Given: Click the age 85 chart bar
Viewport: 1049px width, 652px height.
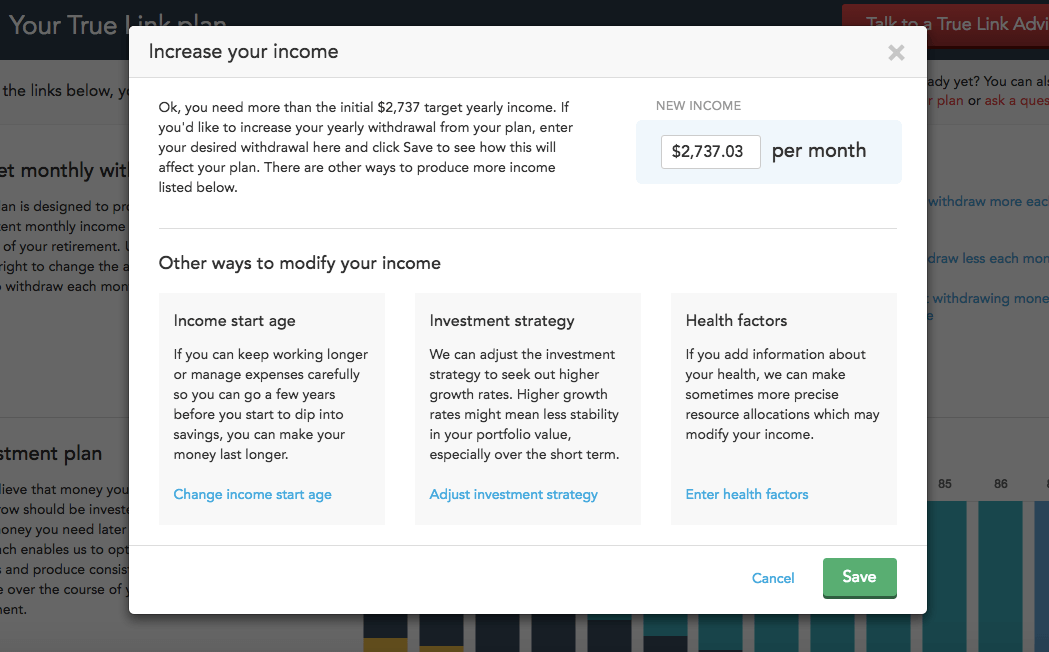Looking at the screenshot, I should coord(945,575).
